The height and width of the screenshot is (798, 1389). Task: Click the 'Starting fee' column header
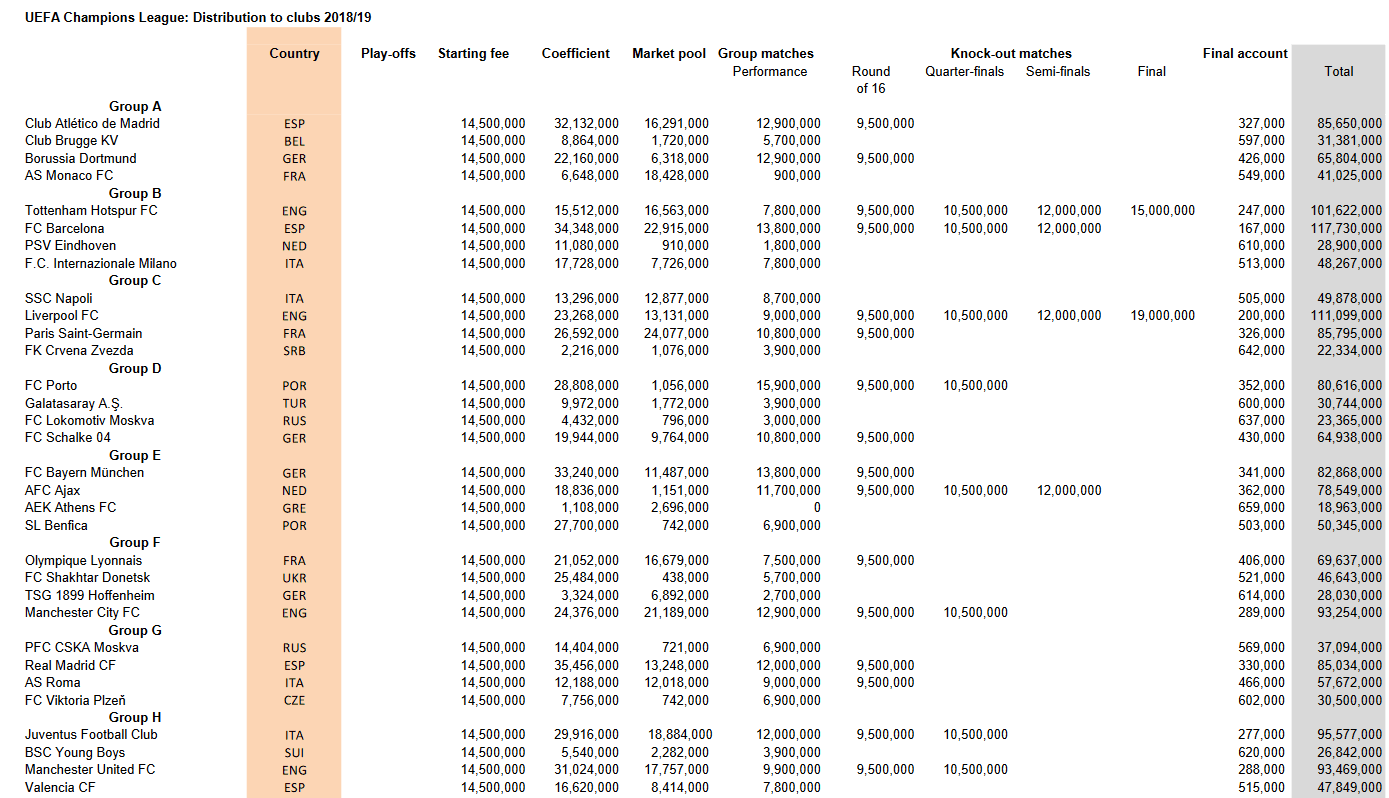(473, 54)
